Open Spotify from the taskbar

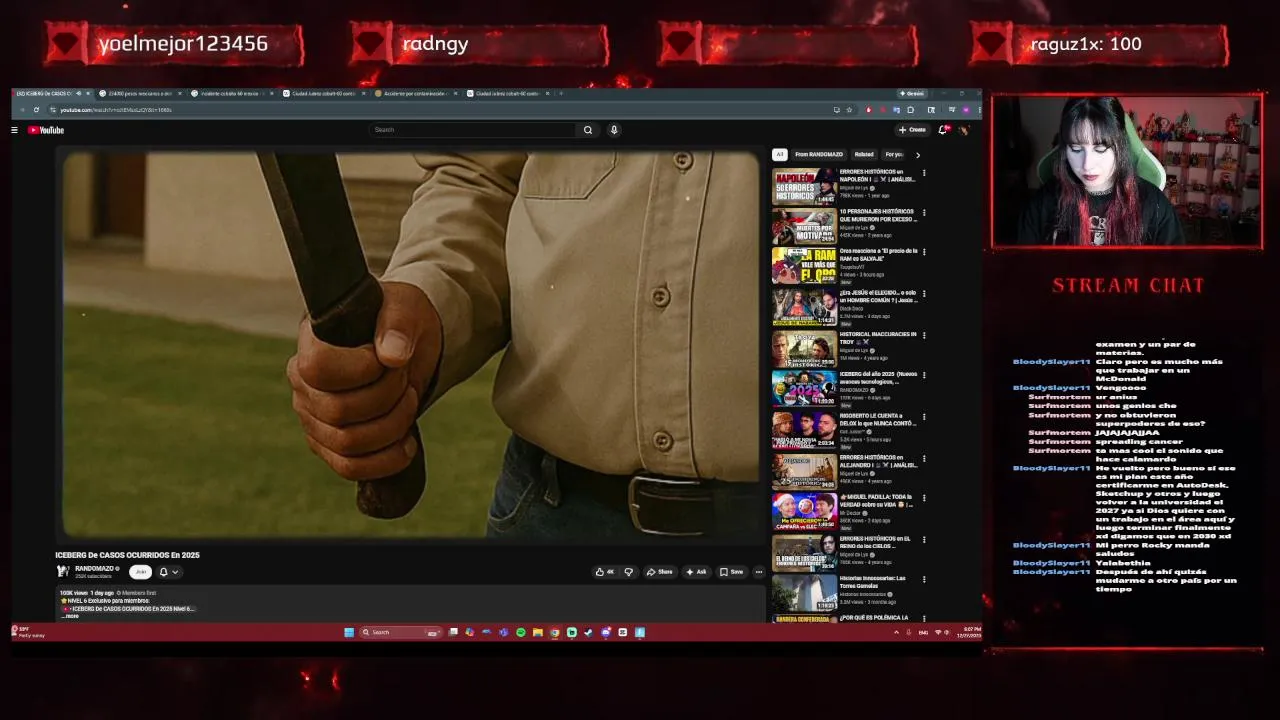520,632
